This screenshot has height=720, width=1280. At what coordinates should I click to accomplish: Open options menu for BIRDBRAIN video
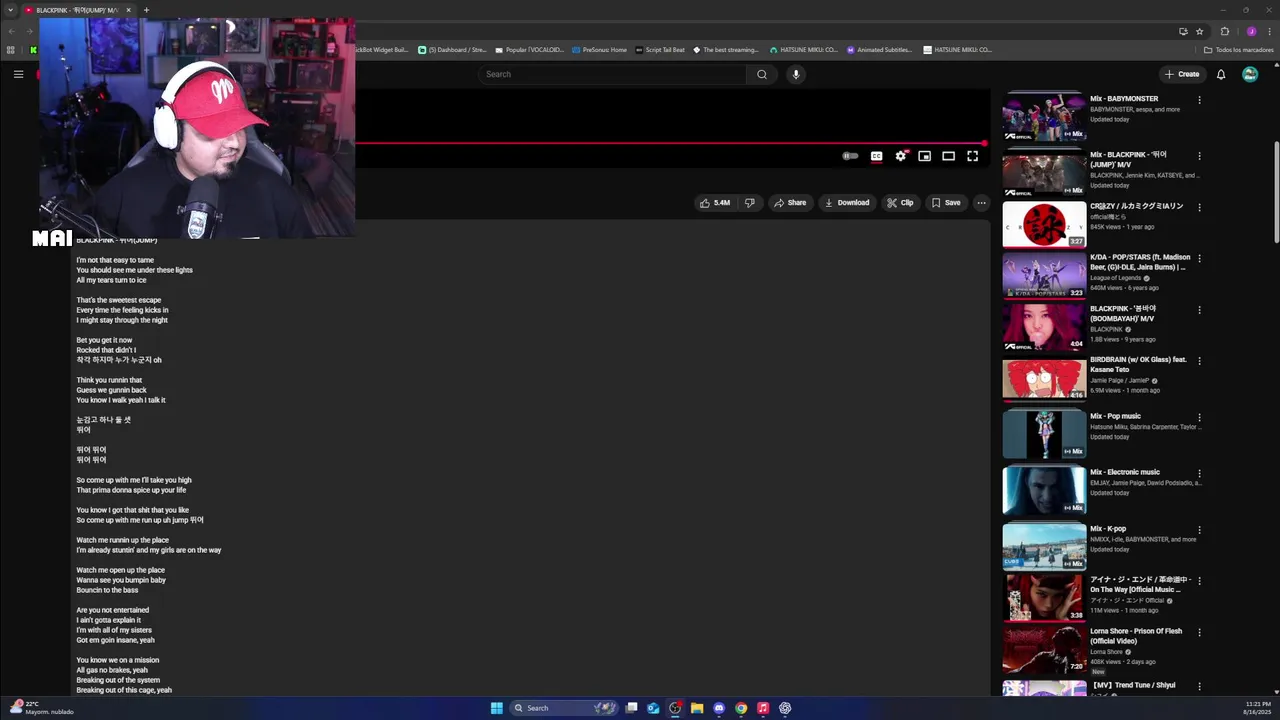(x=1199, y=361)
